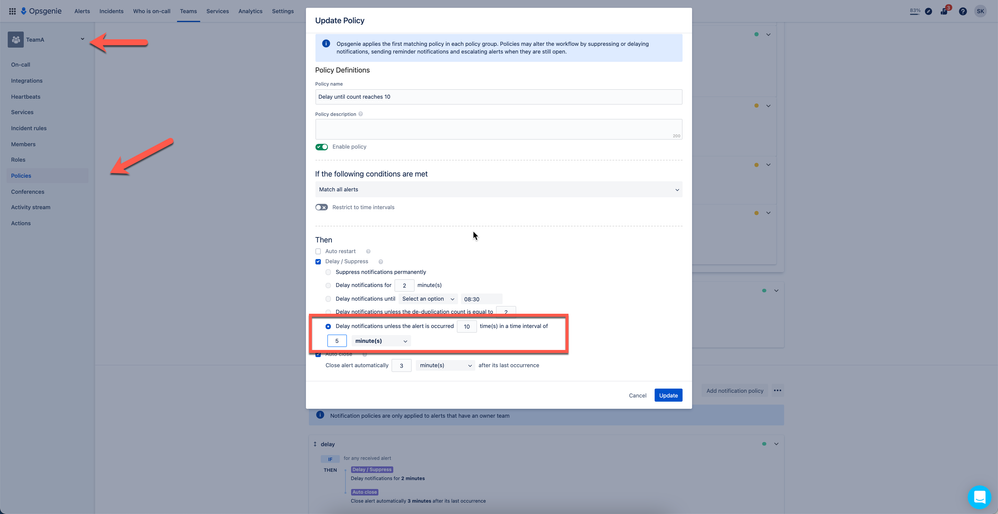
Task: Open the bold minute(s) interval dropdown
Action: [381, 341]
